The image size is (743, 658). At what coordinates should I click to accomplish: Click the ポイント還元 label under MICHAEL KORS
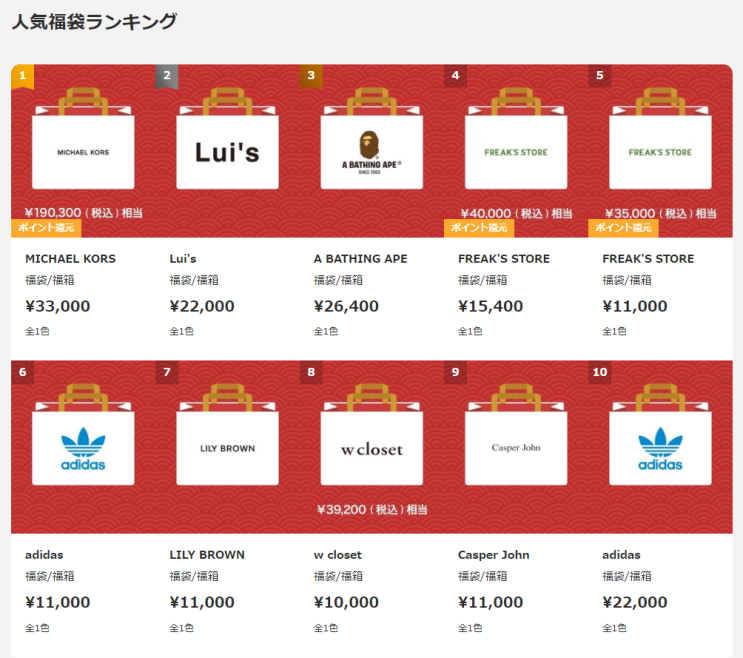46,228
